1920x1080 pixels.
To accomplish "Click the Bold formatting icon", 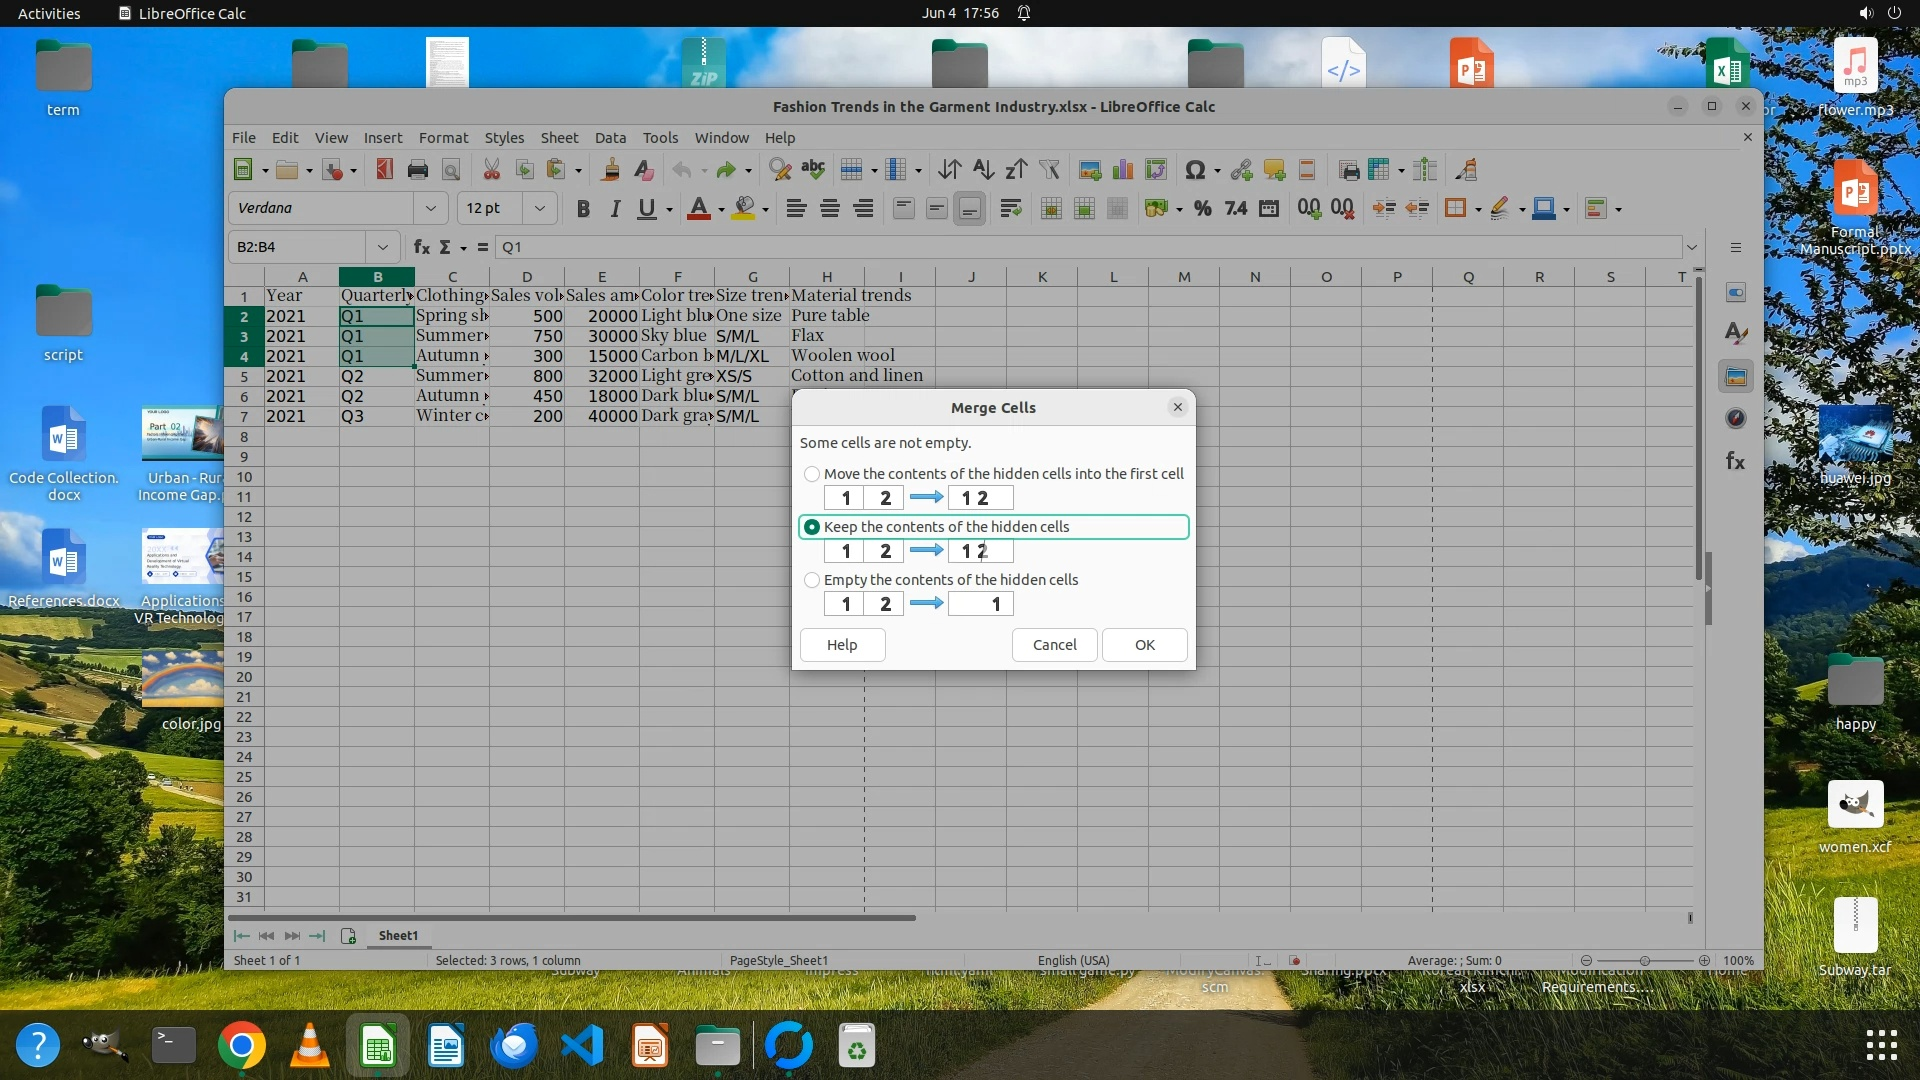I will point(583,208).
